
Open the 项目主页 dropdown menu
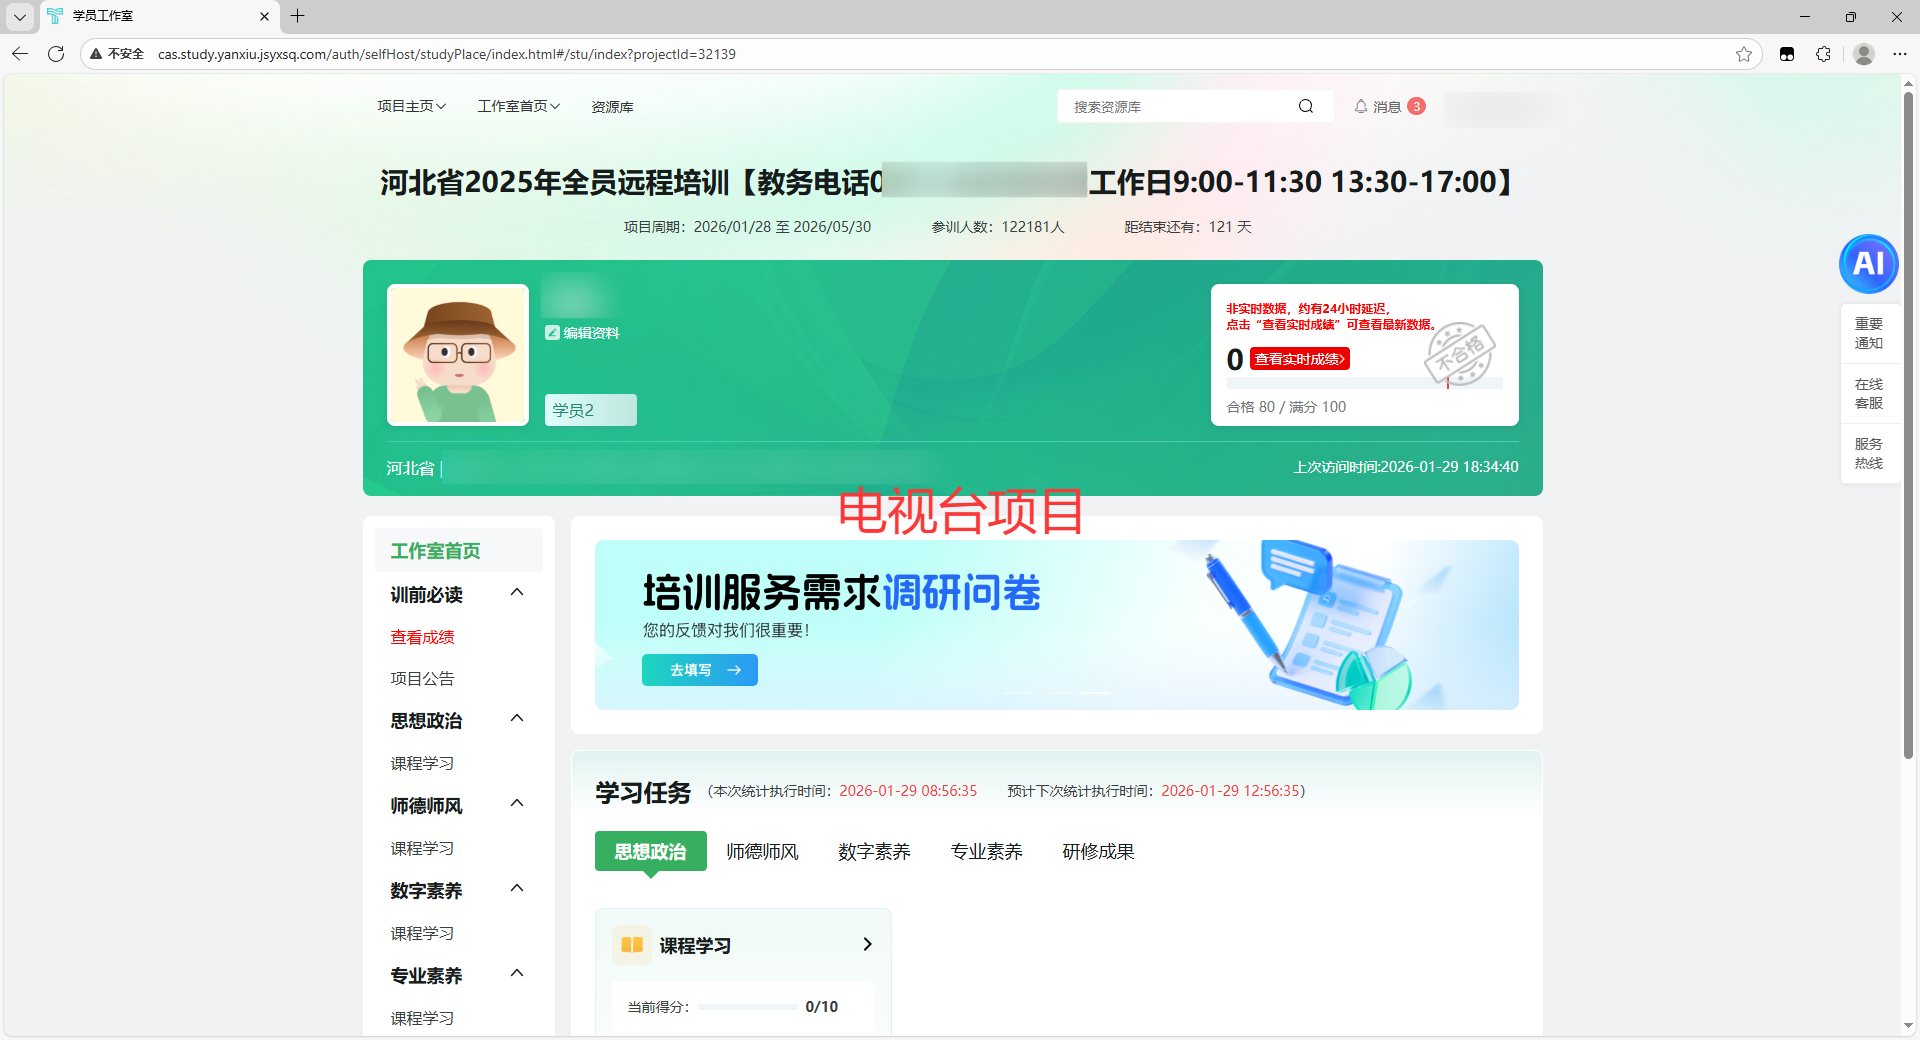coord(411,107)
